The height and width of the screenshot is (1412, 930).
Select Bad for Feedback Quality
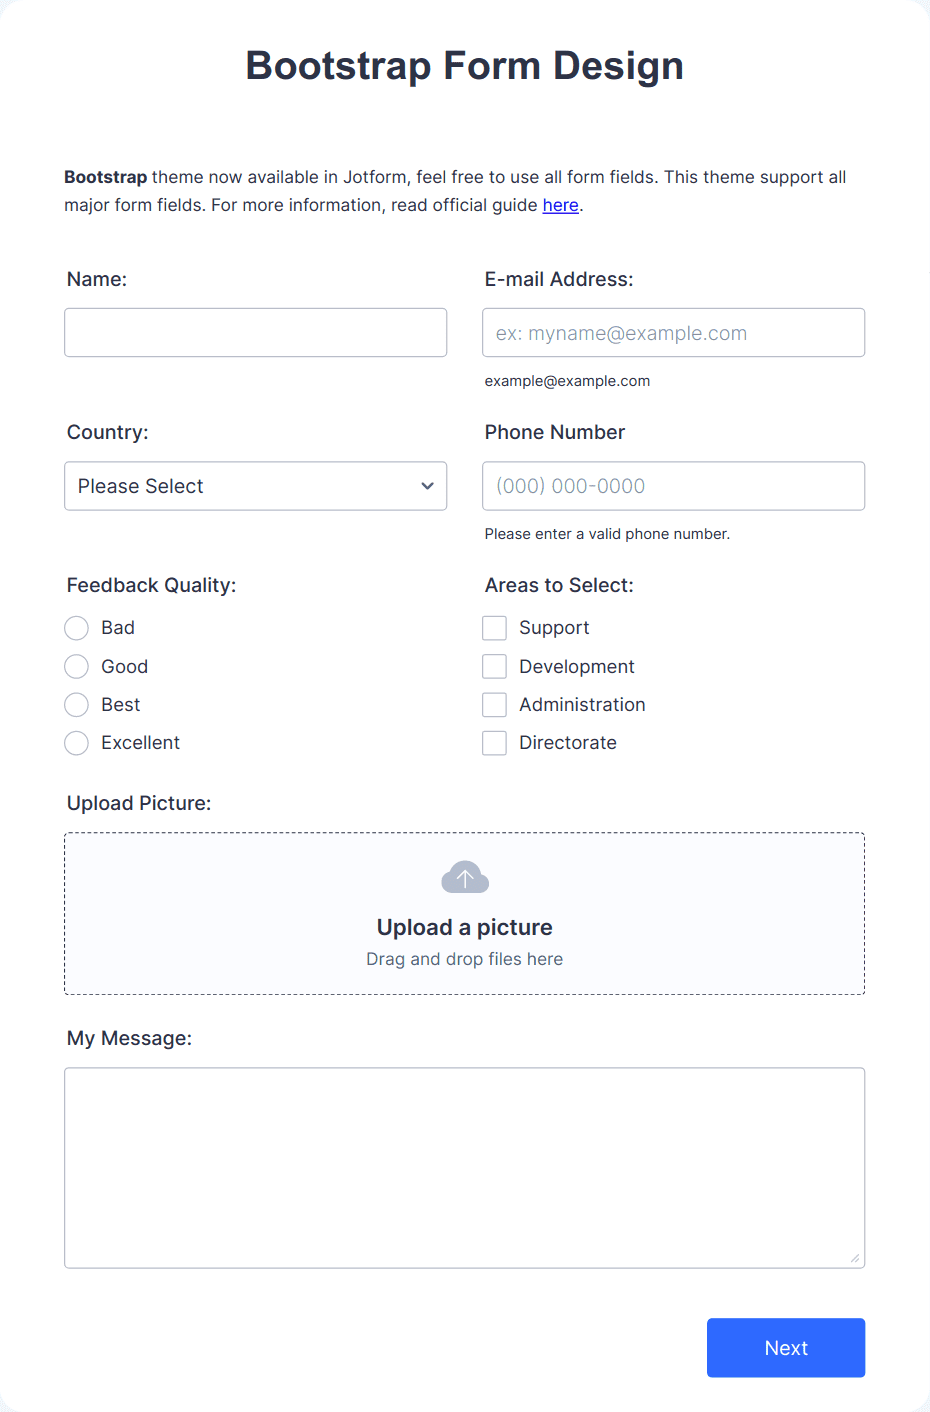[x=76, y=628]
